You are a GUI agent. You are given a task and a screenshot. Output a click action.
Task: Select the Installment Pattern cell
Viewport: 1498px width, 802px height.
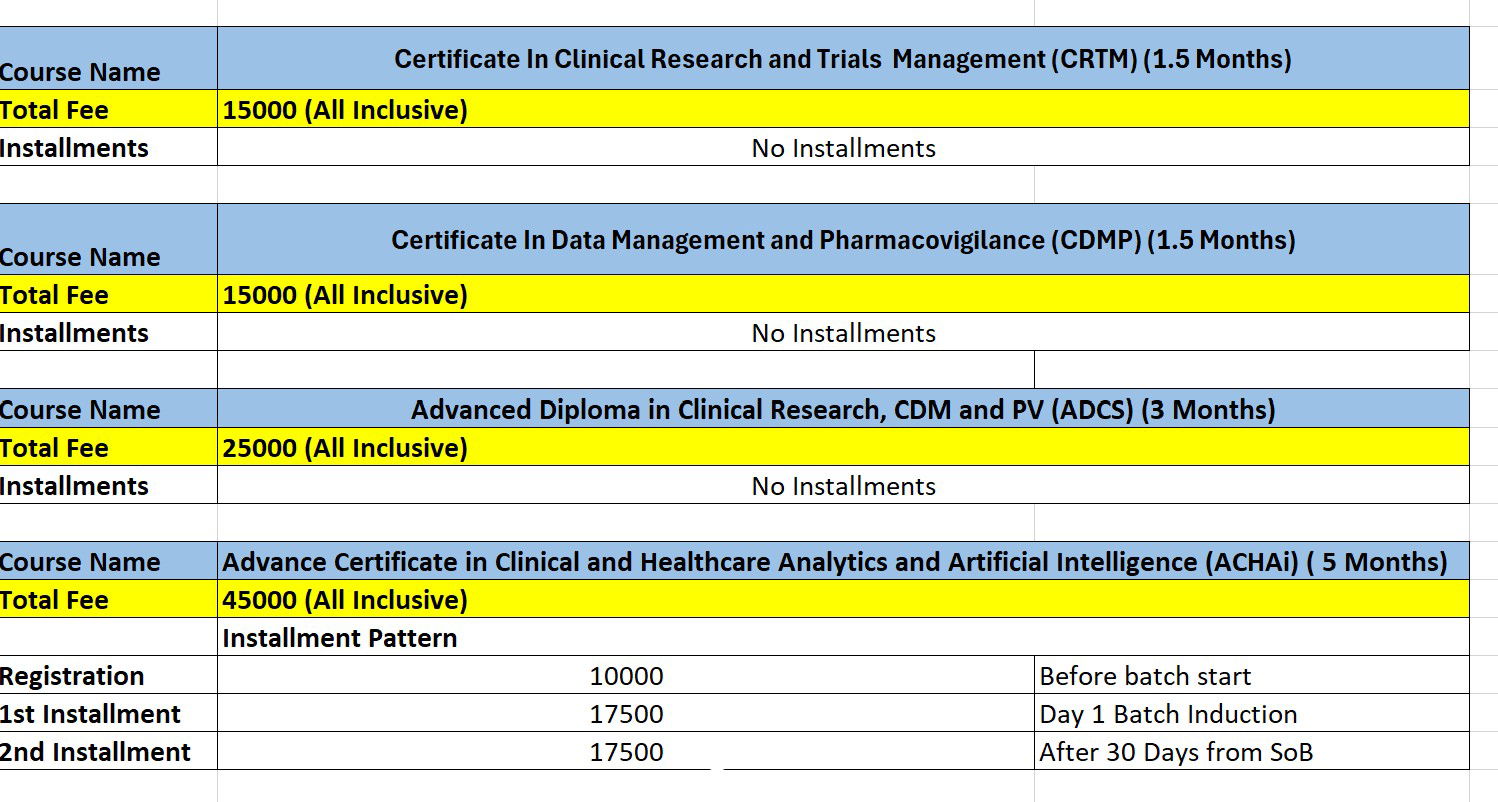(340, 638)
